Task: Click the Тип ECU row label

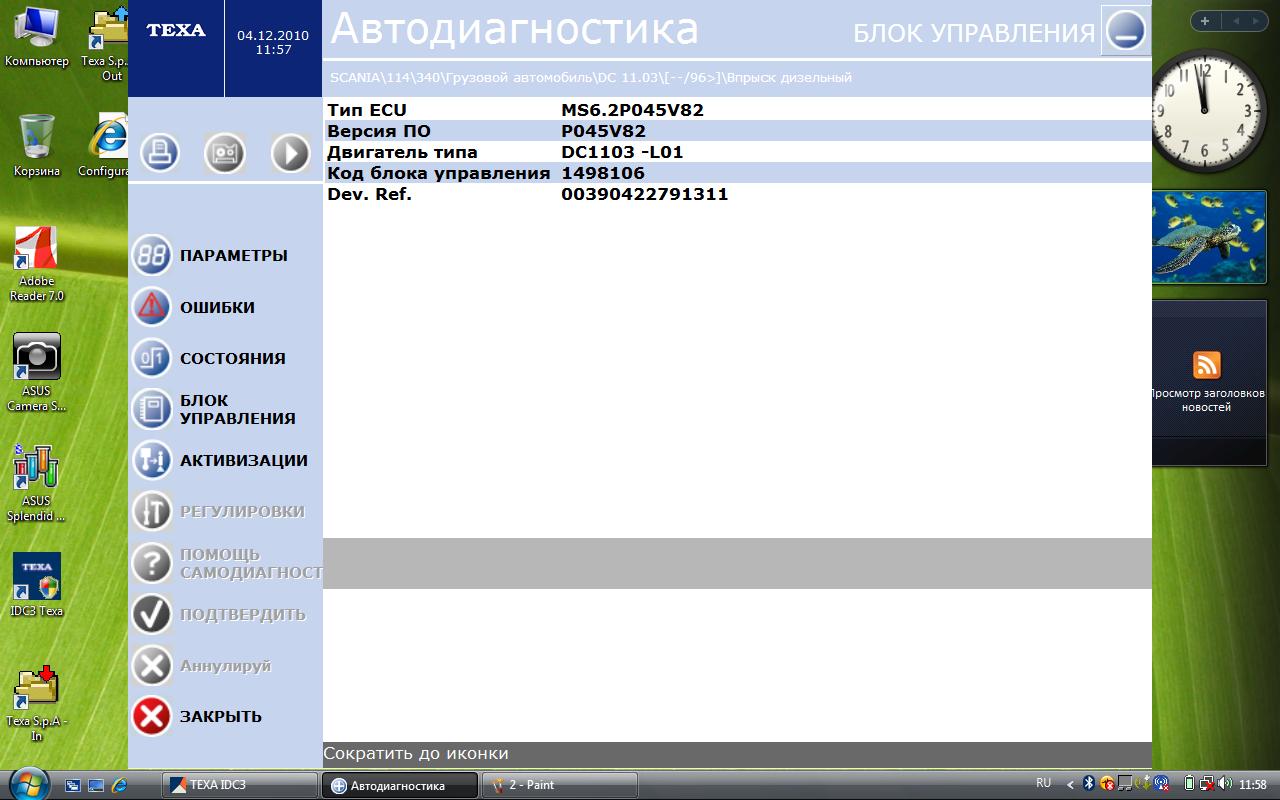Action: point(367,110)
